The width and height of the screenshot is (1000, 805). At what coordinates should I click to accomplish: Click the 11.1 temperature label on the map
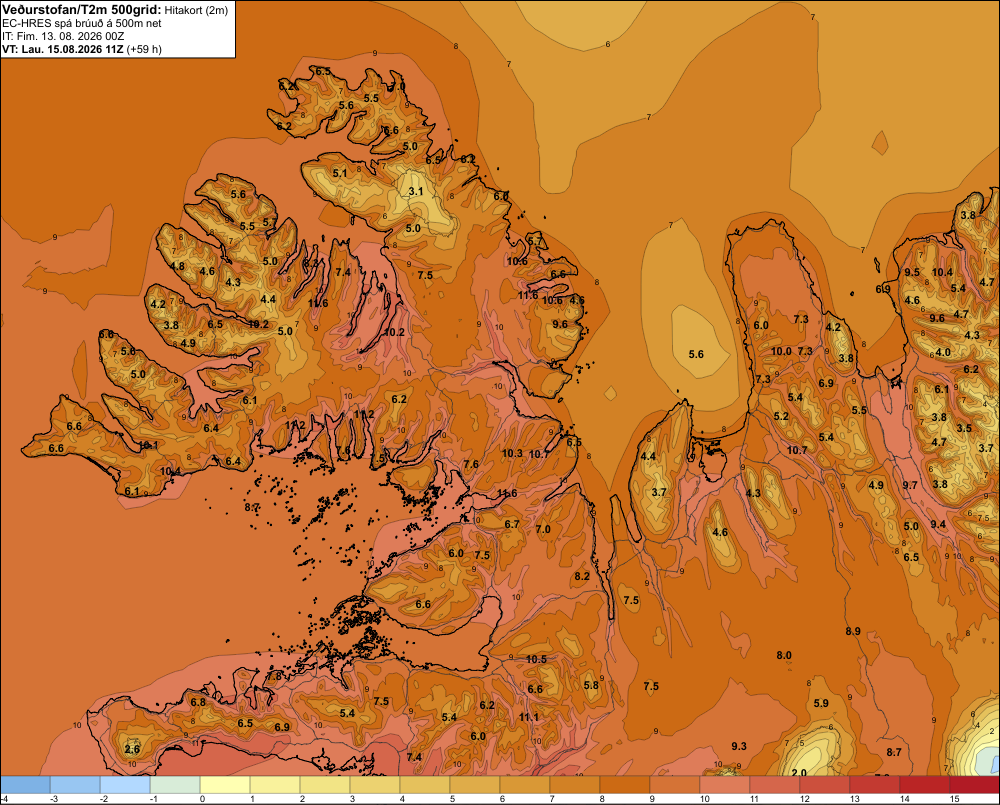point(529,717)
